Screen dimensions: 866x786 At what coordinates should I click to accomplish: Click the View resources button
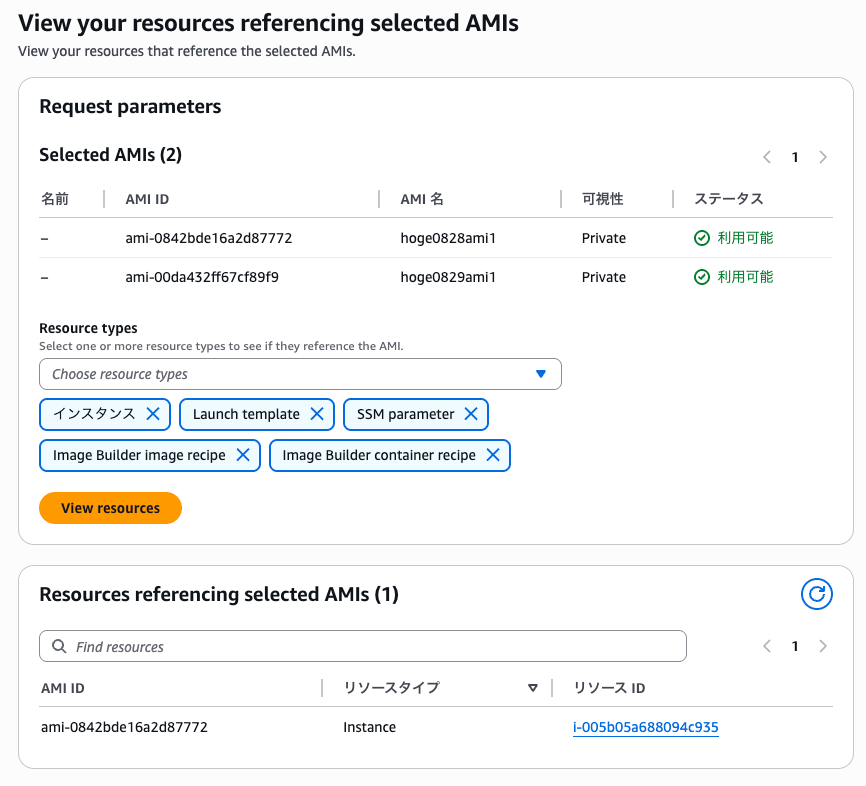110,508
